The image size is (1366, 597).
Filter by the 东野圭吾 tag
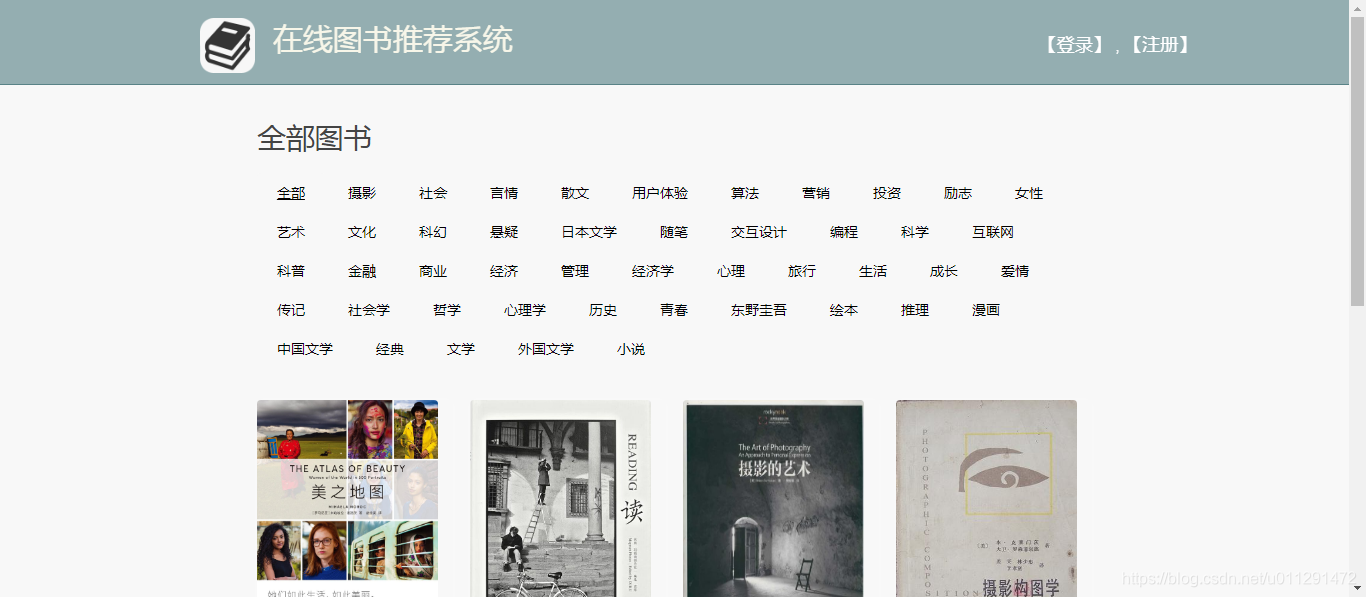click(x=759, y=310)
